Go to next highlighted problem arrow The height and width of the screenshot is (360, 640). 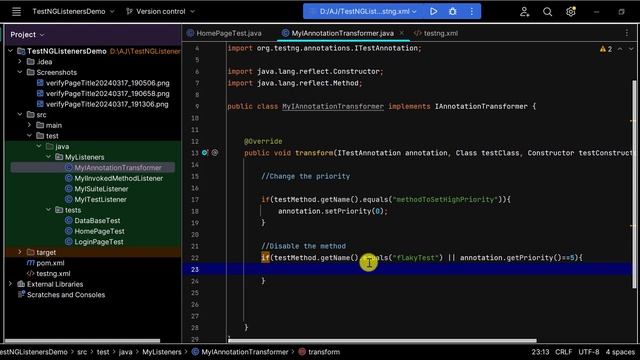pyautogui.click(x=631, y=49)
